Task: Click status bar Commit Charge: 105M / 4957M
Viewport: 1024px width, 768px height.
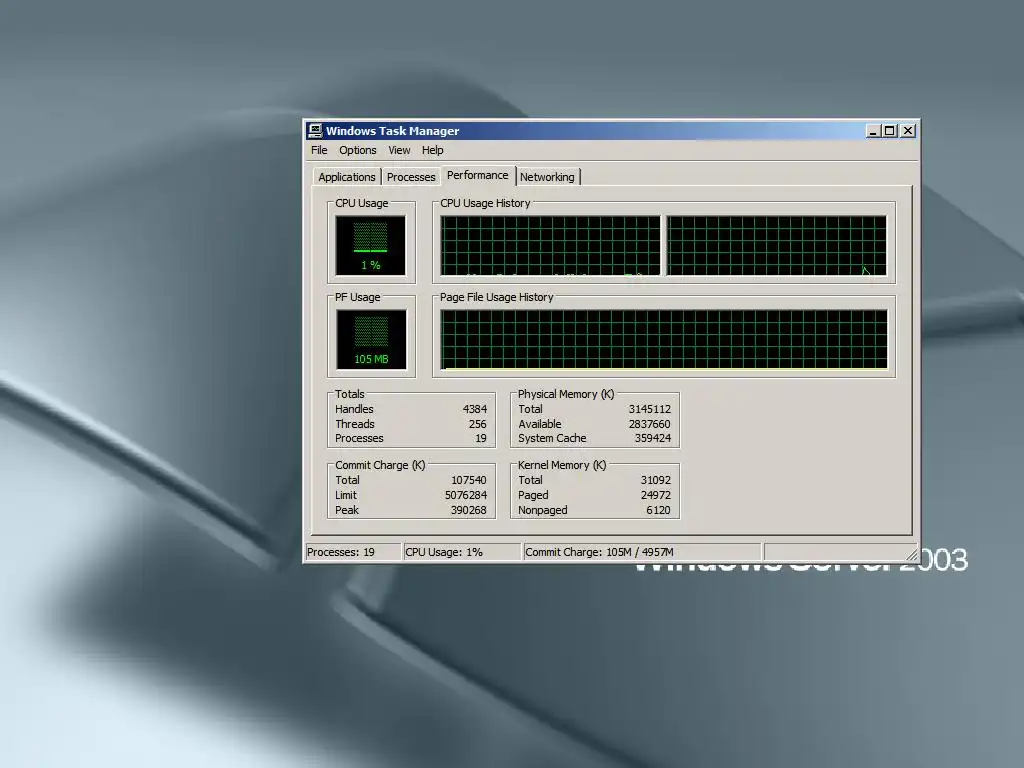Action: [643, 552]
